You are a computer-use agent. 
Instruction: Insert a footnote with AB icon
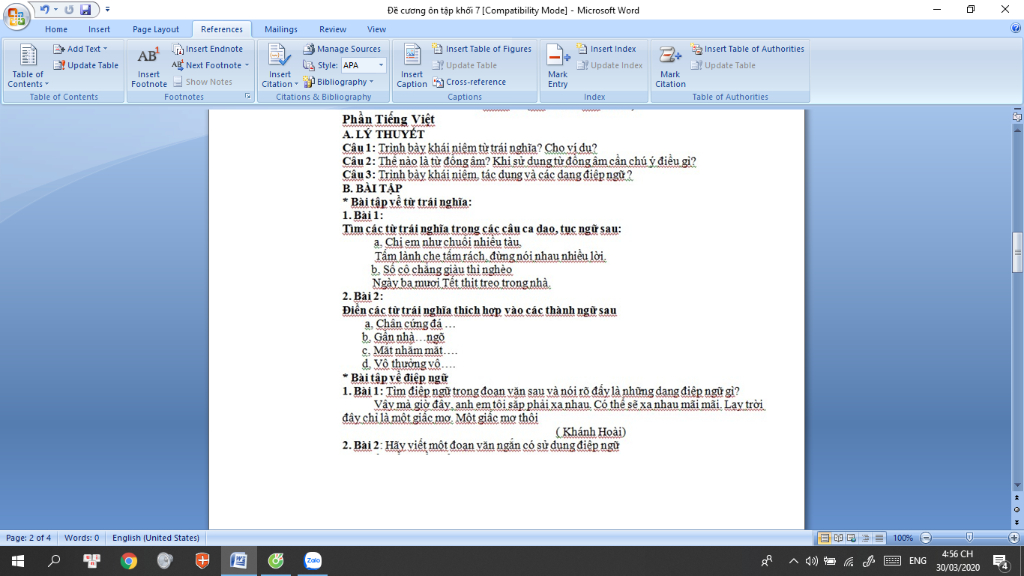pyautogui.click(x=149, y=65)
